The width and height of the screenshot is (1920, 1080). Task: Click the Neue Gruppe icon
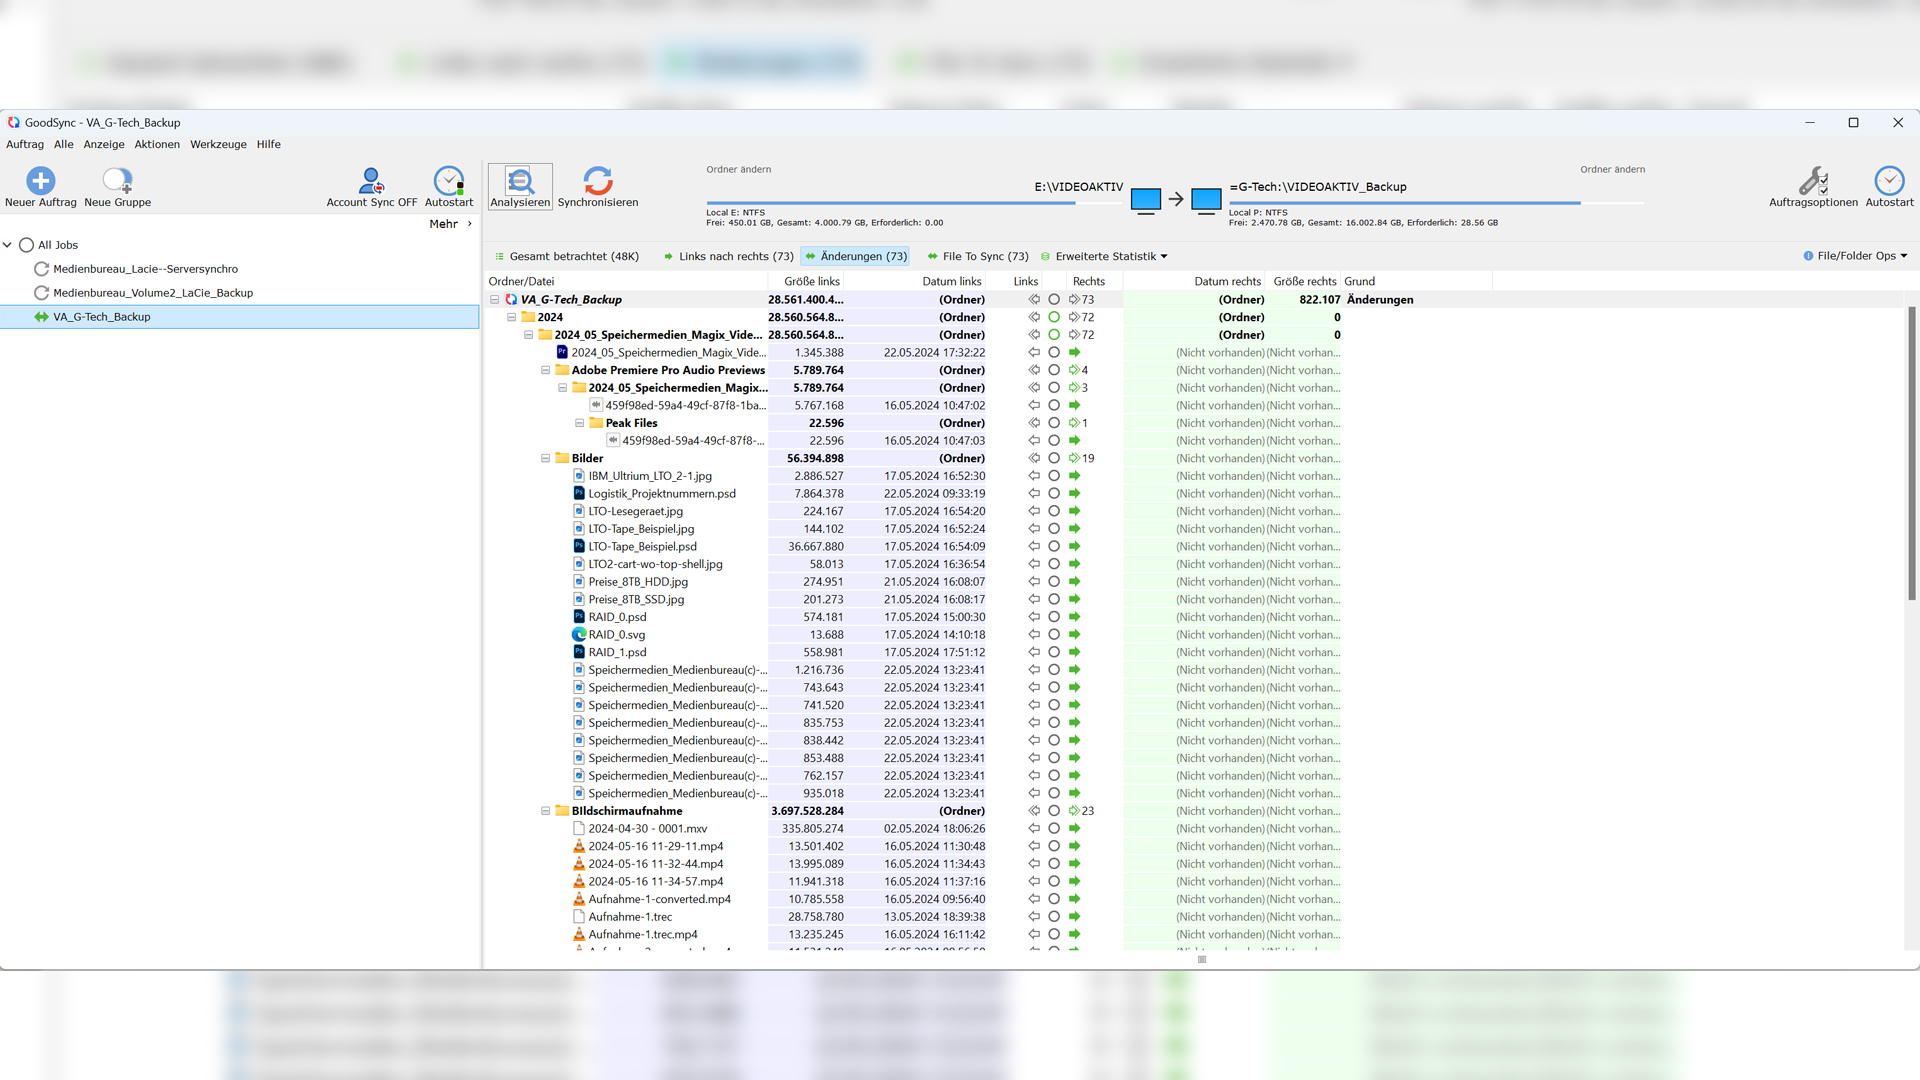[x=117, y=181]
